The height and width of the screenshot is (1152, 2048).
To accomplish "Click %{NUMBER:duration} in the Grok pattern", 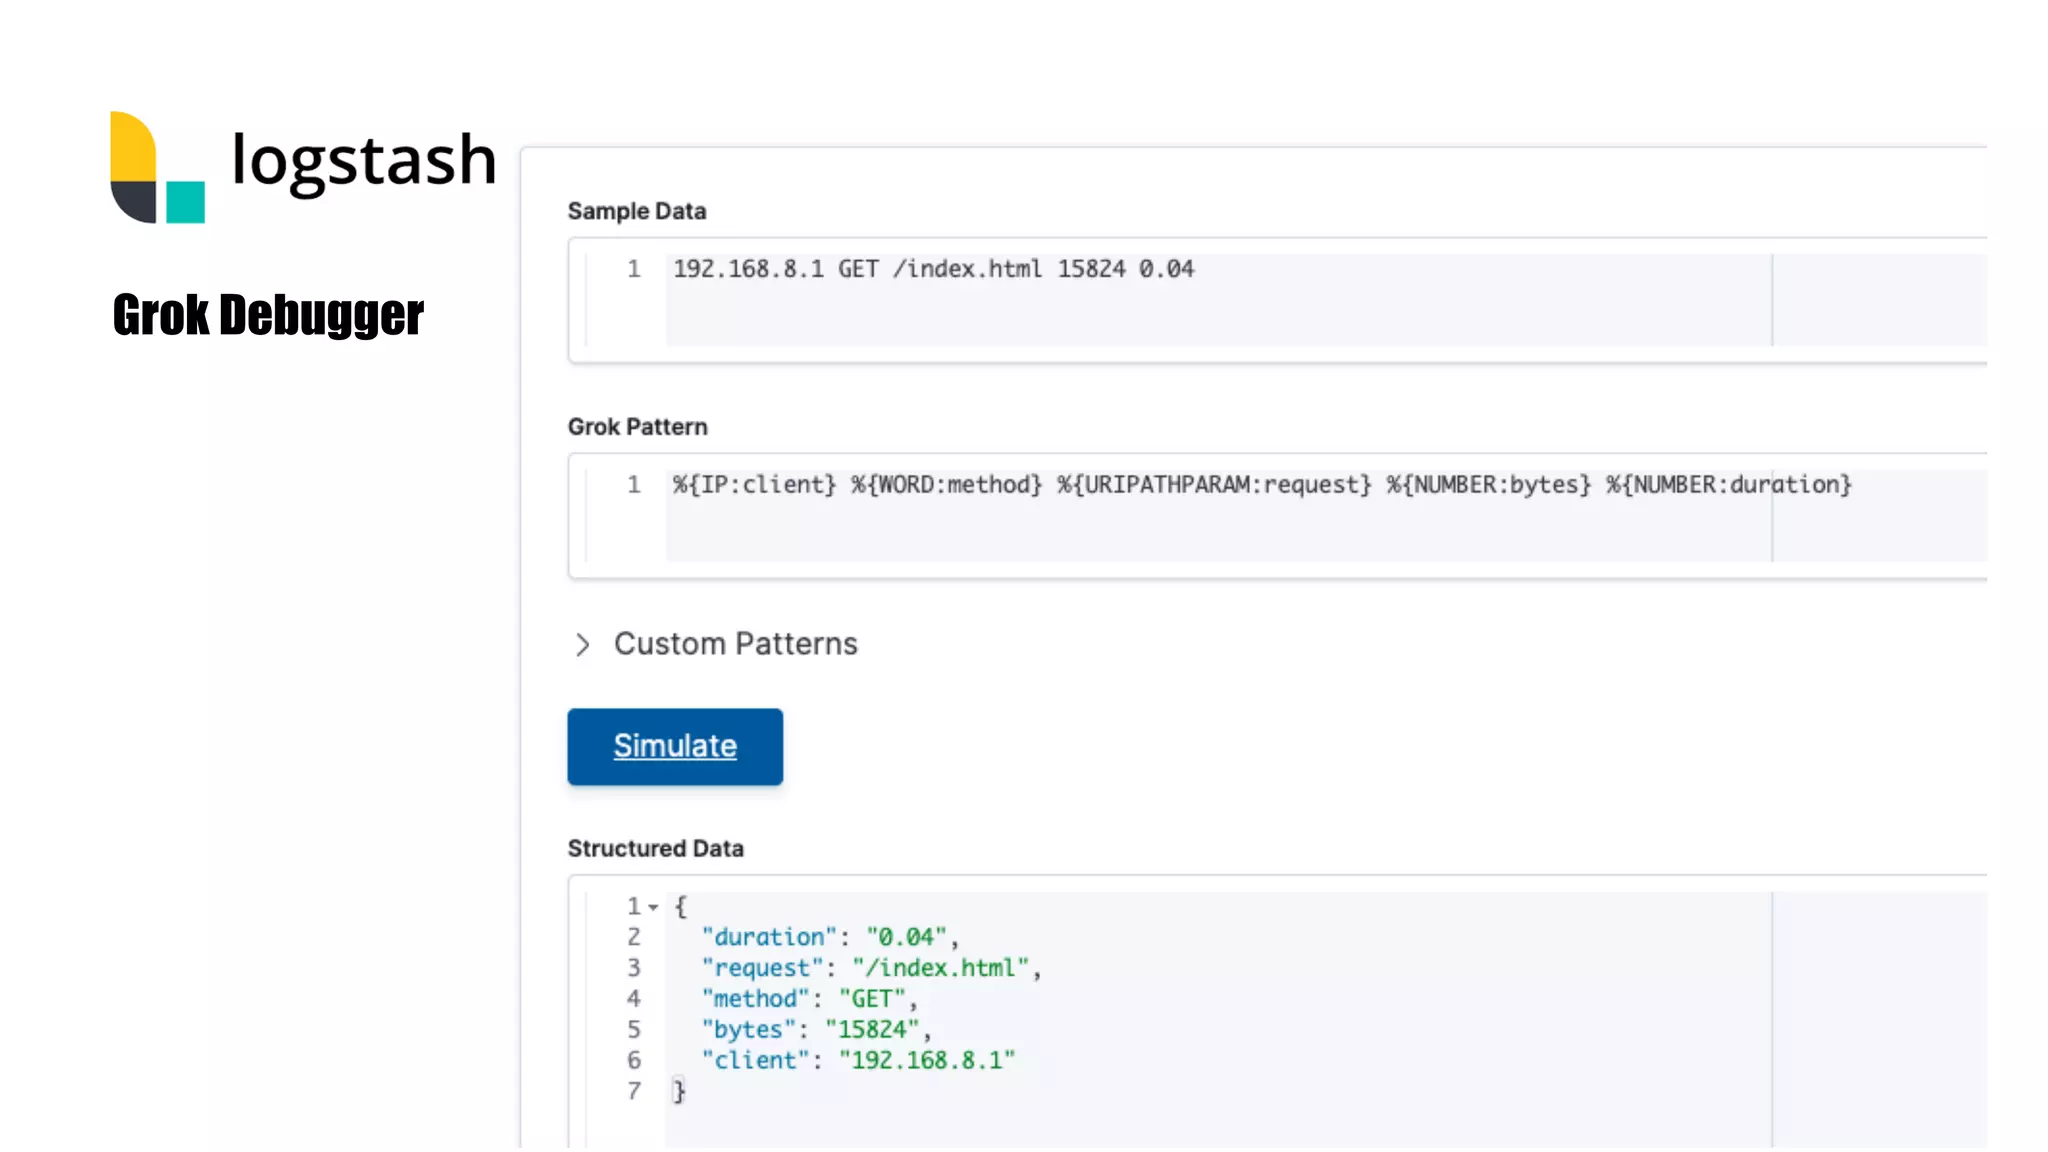I will point(1729,485).
